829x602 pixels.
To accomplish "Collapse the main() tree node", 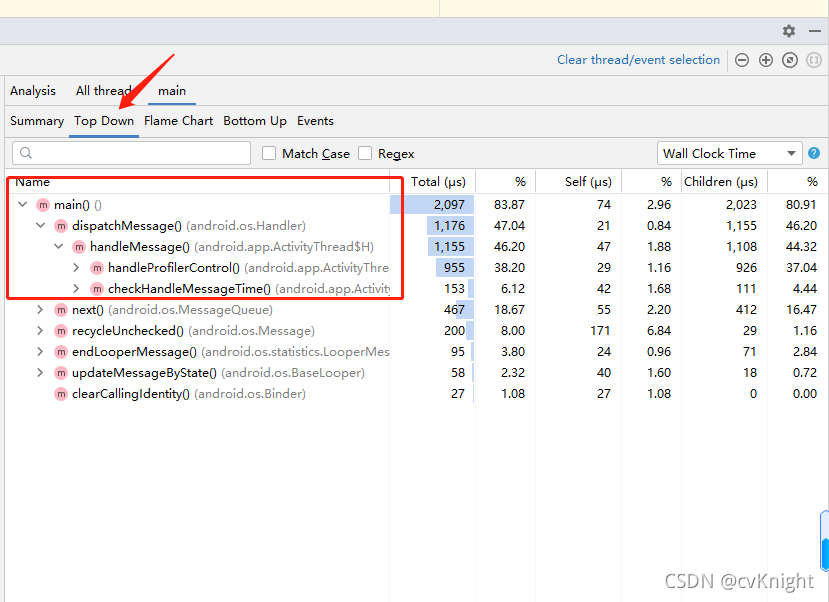I will (23, 204).
